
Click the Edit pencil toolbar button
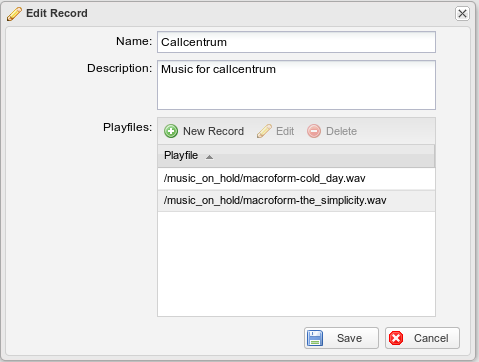pos(276,131)
